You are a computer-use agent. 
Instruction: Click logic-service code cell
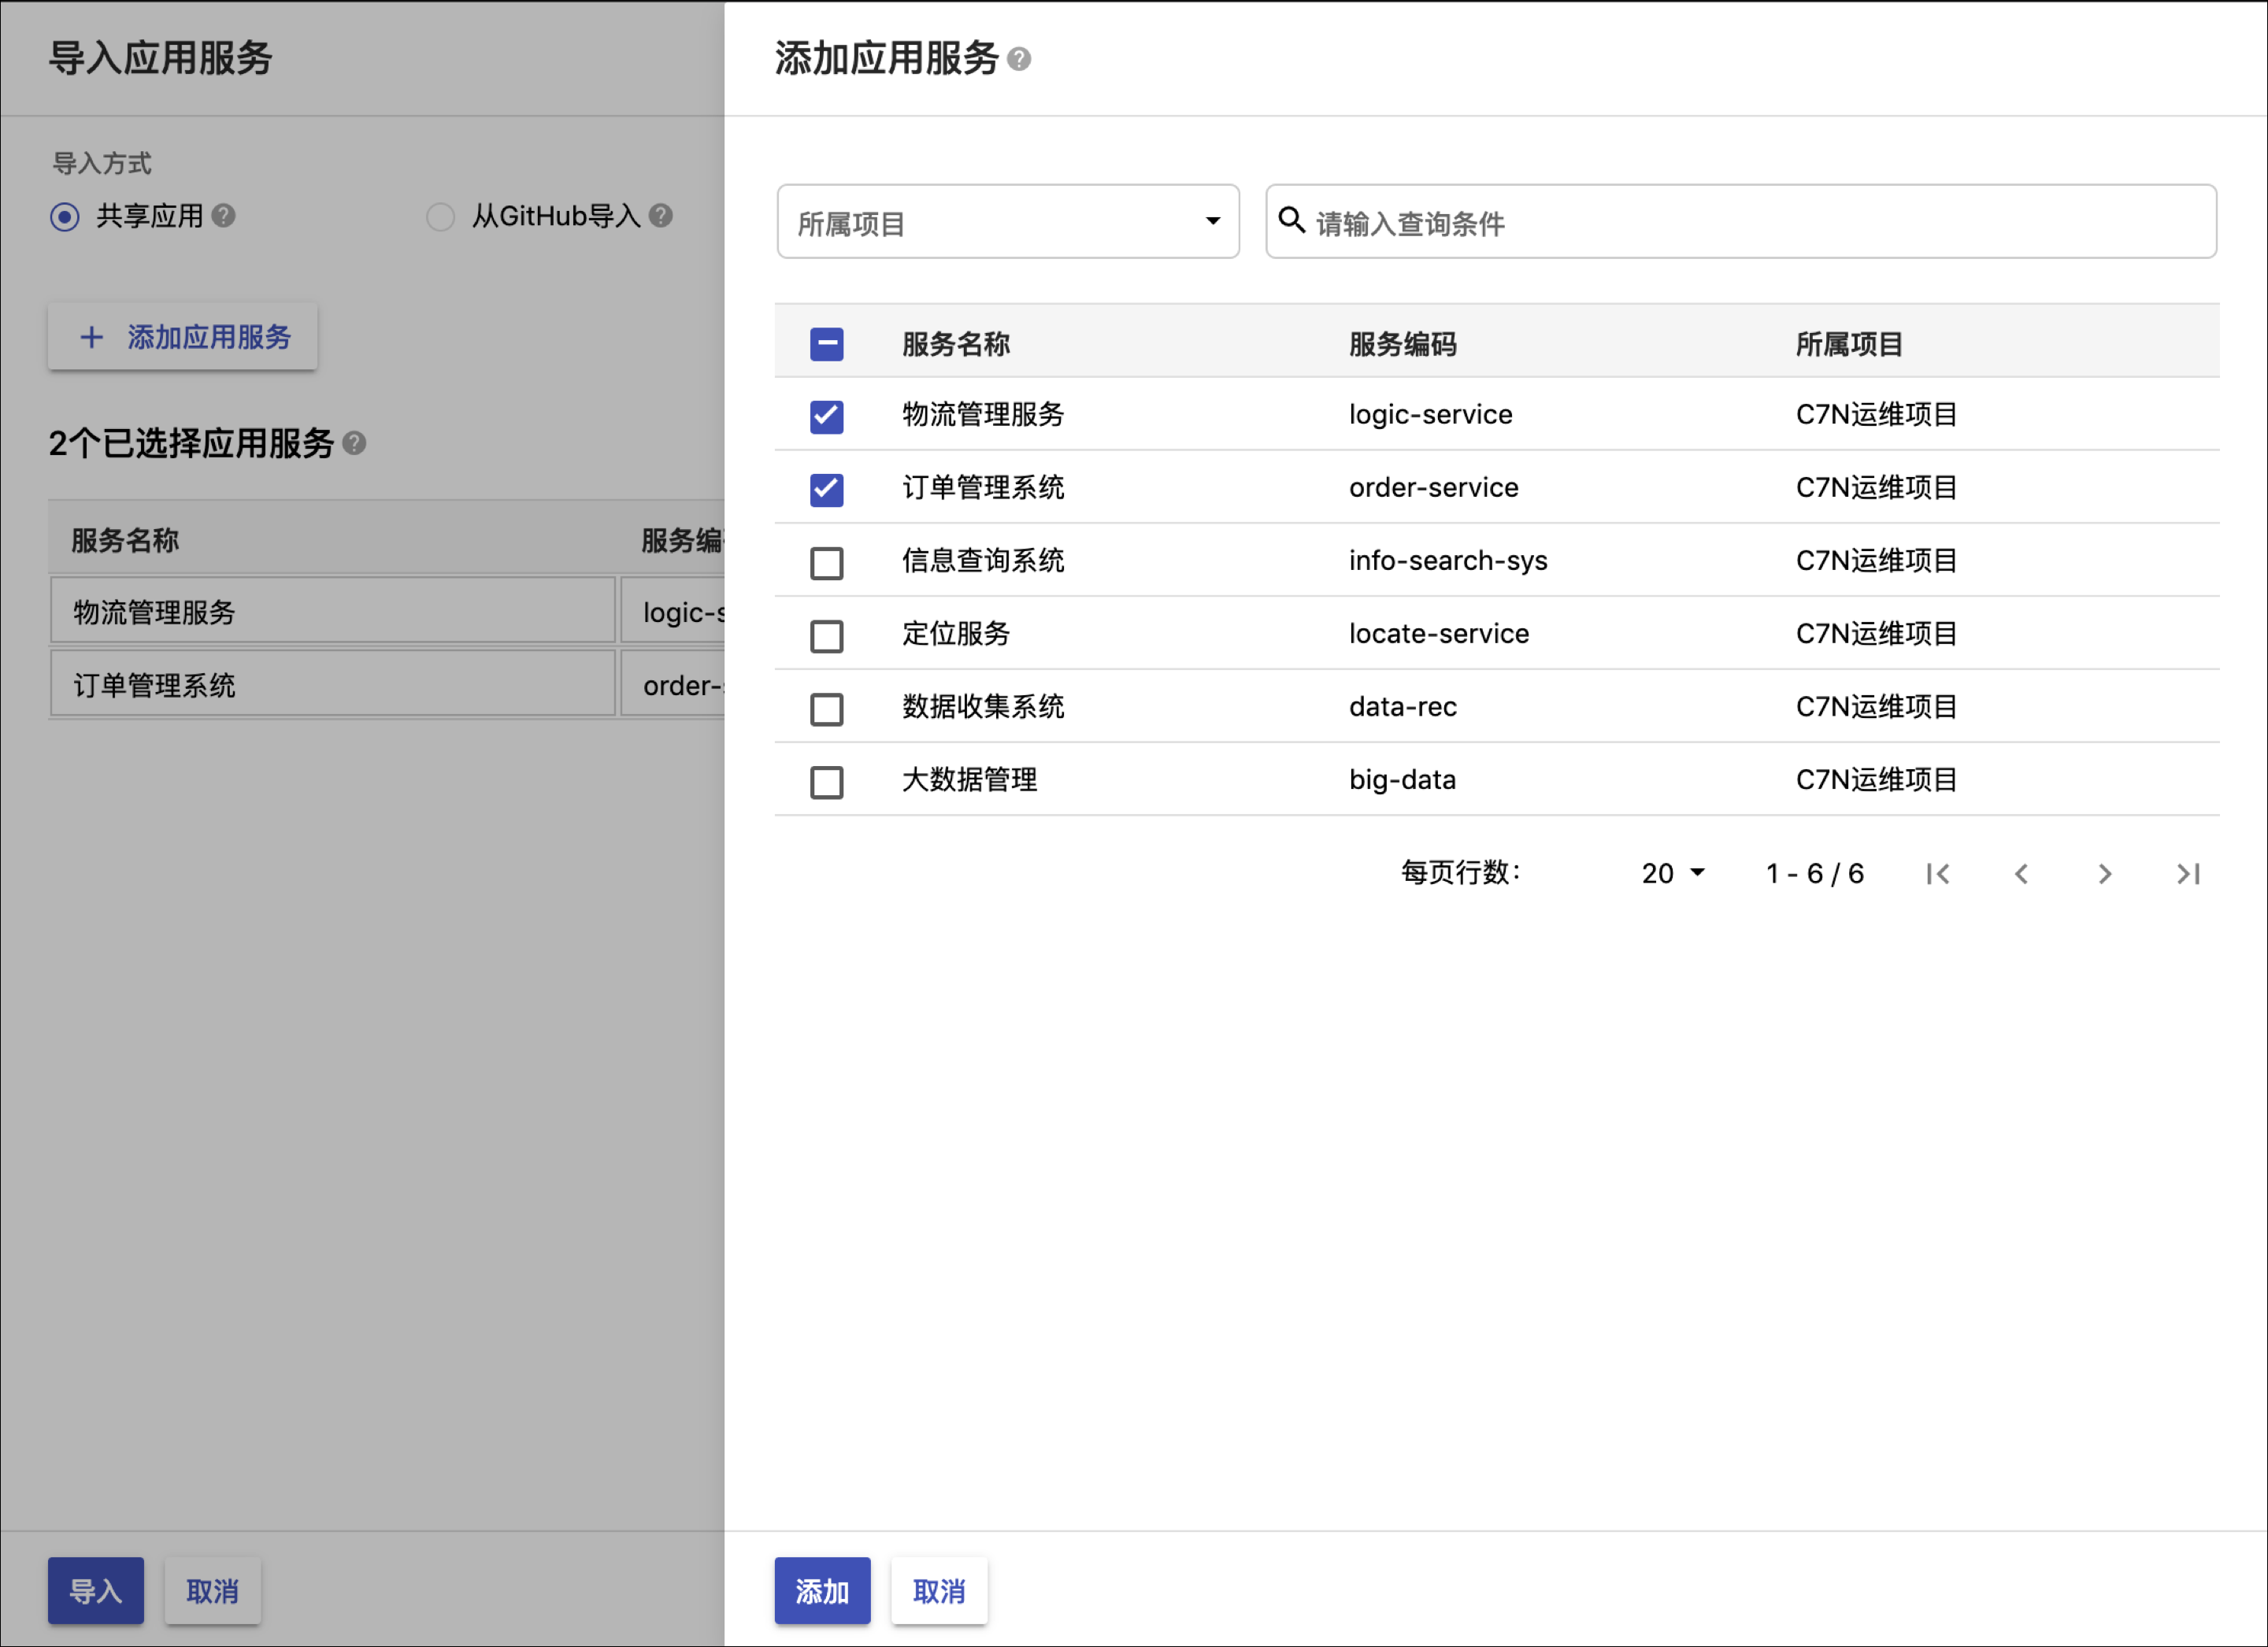(1431, 414)
